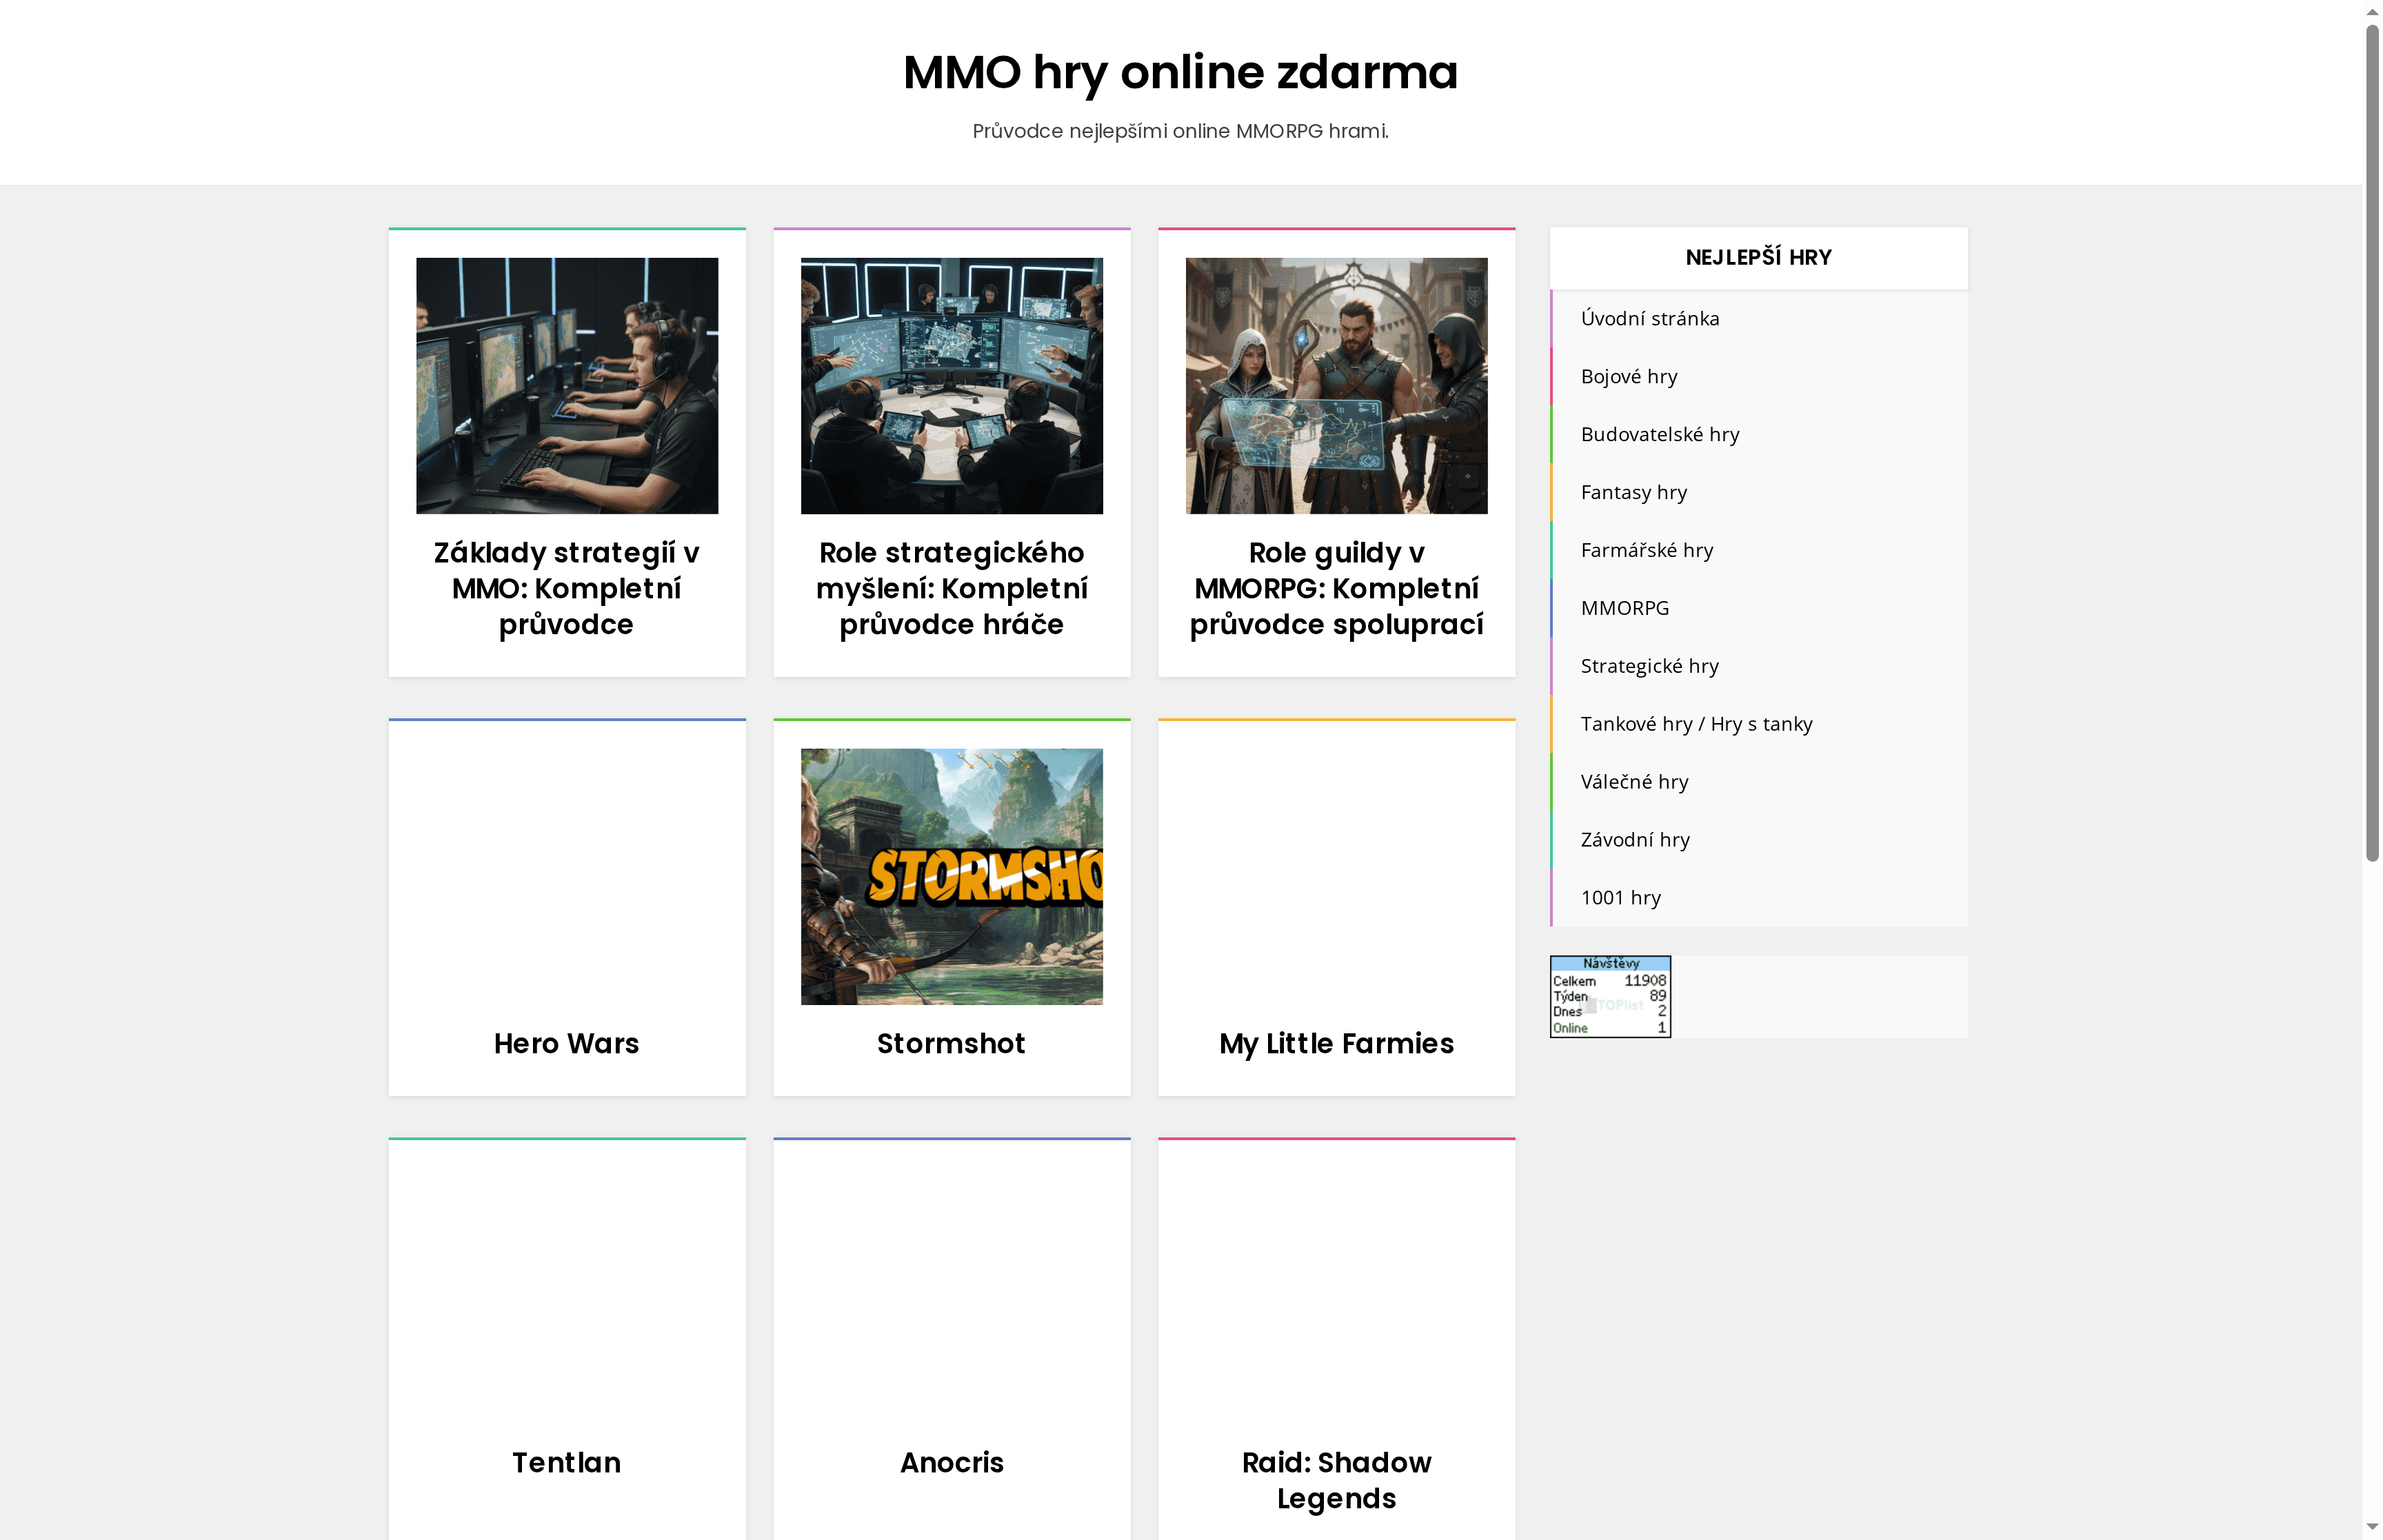Open the article Základy strategií v MMO
This screenshot has height=1540, width=2383.
tap(566, 588)
